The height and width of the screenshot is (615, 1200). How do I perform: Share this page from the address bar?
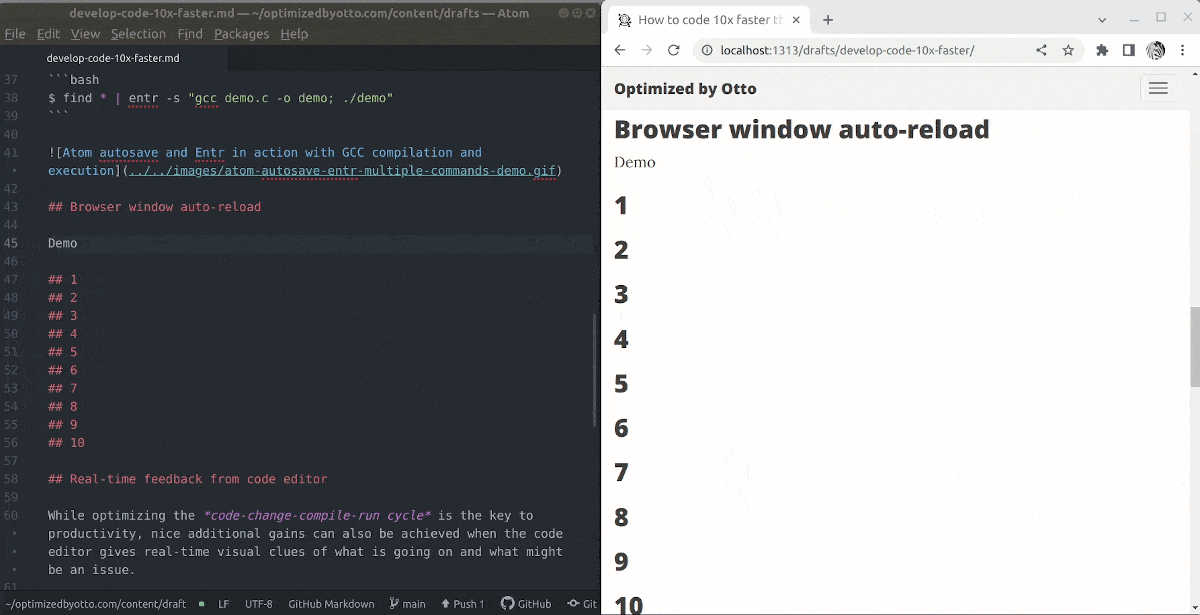[x=1041, y=50]
